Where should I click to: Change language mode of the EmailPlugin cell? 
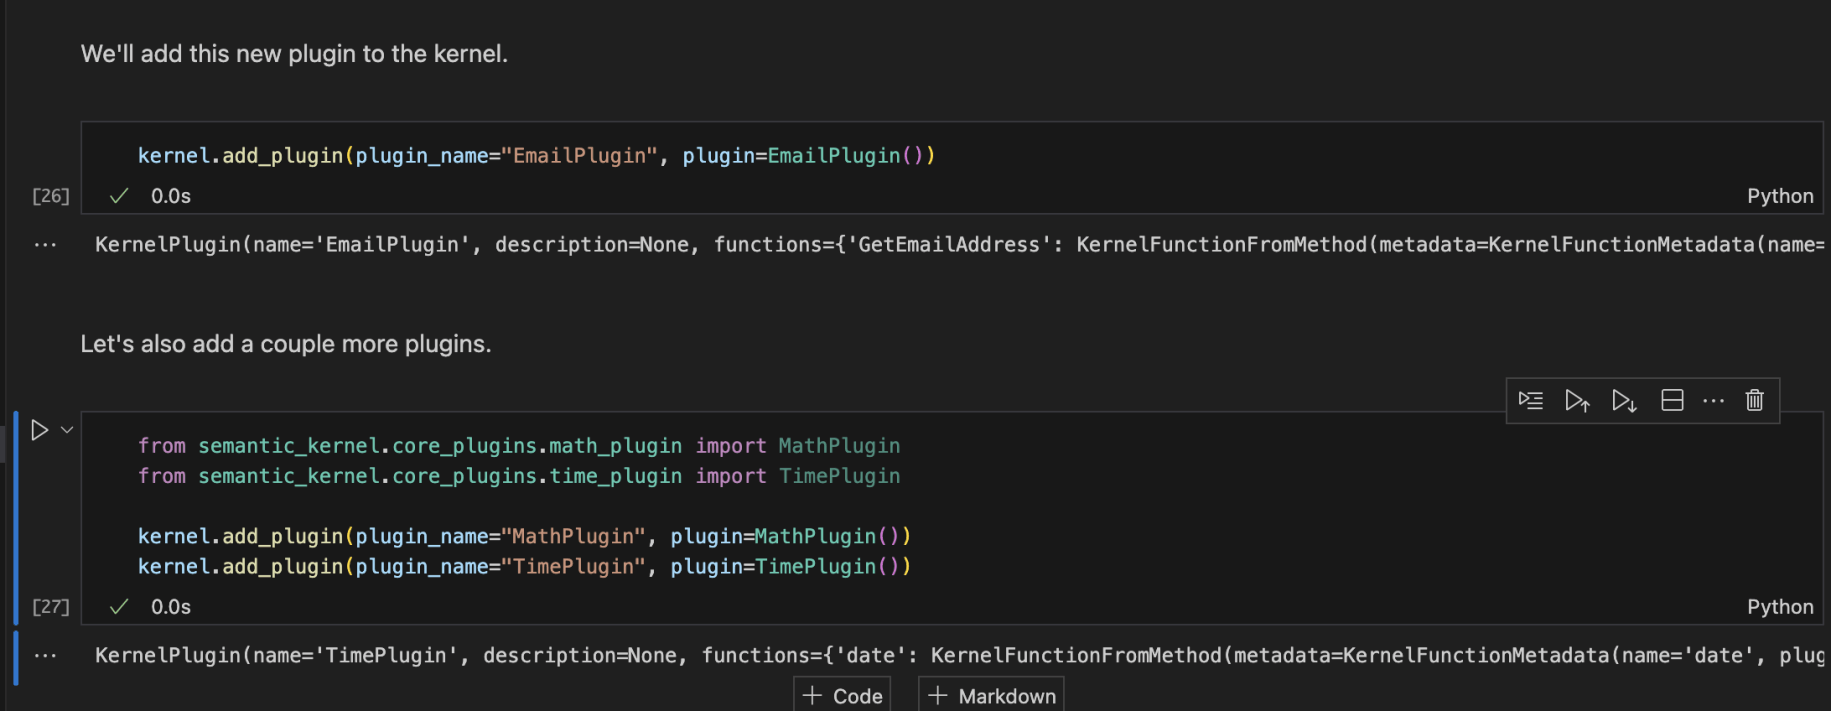(1779, 196)
